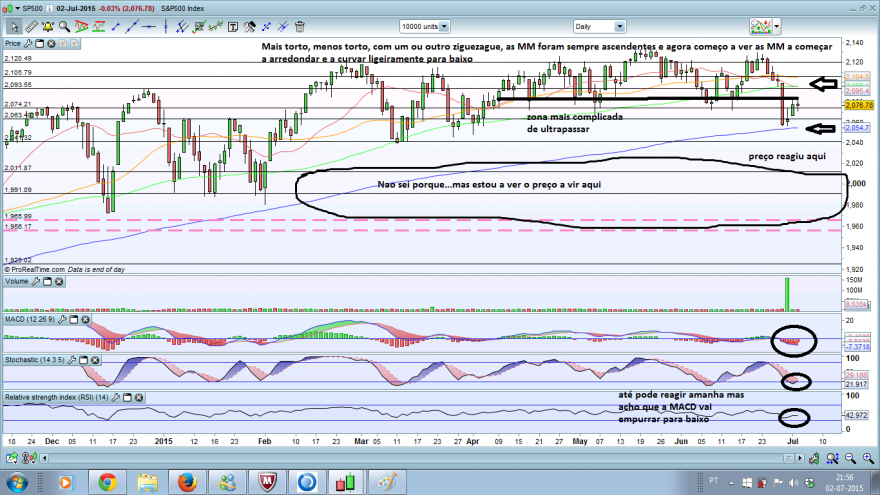Click the MACD (12 26 9) label
This screenshot has height=495, width=880.
pyautogui.click(x=30, y=319)
